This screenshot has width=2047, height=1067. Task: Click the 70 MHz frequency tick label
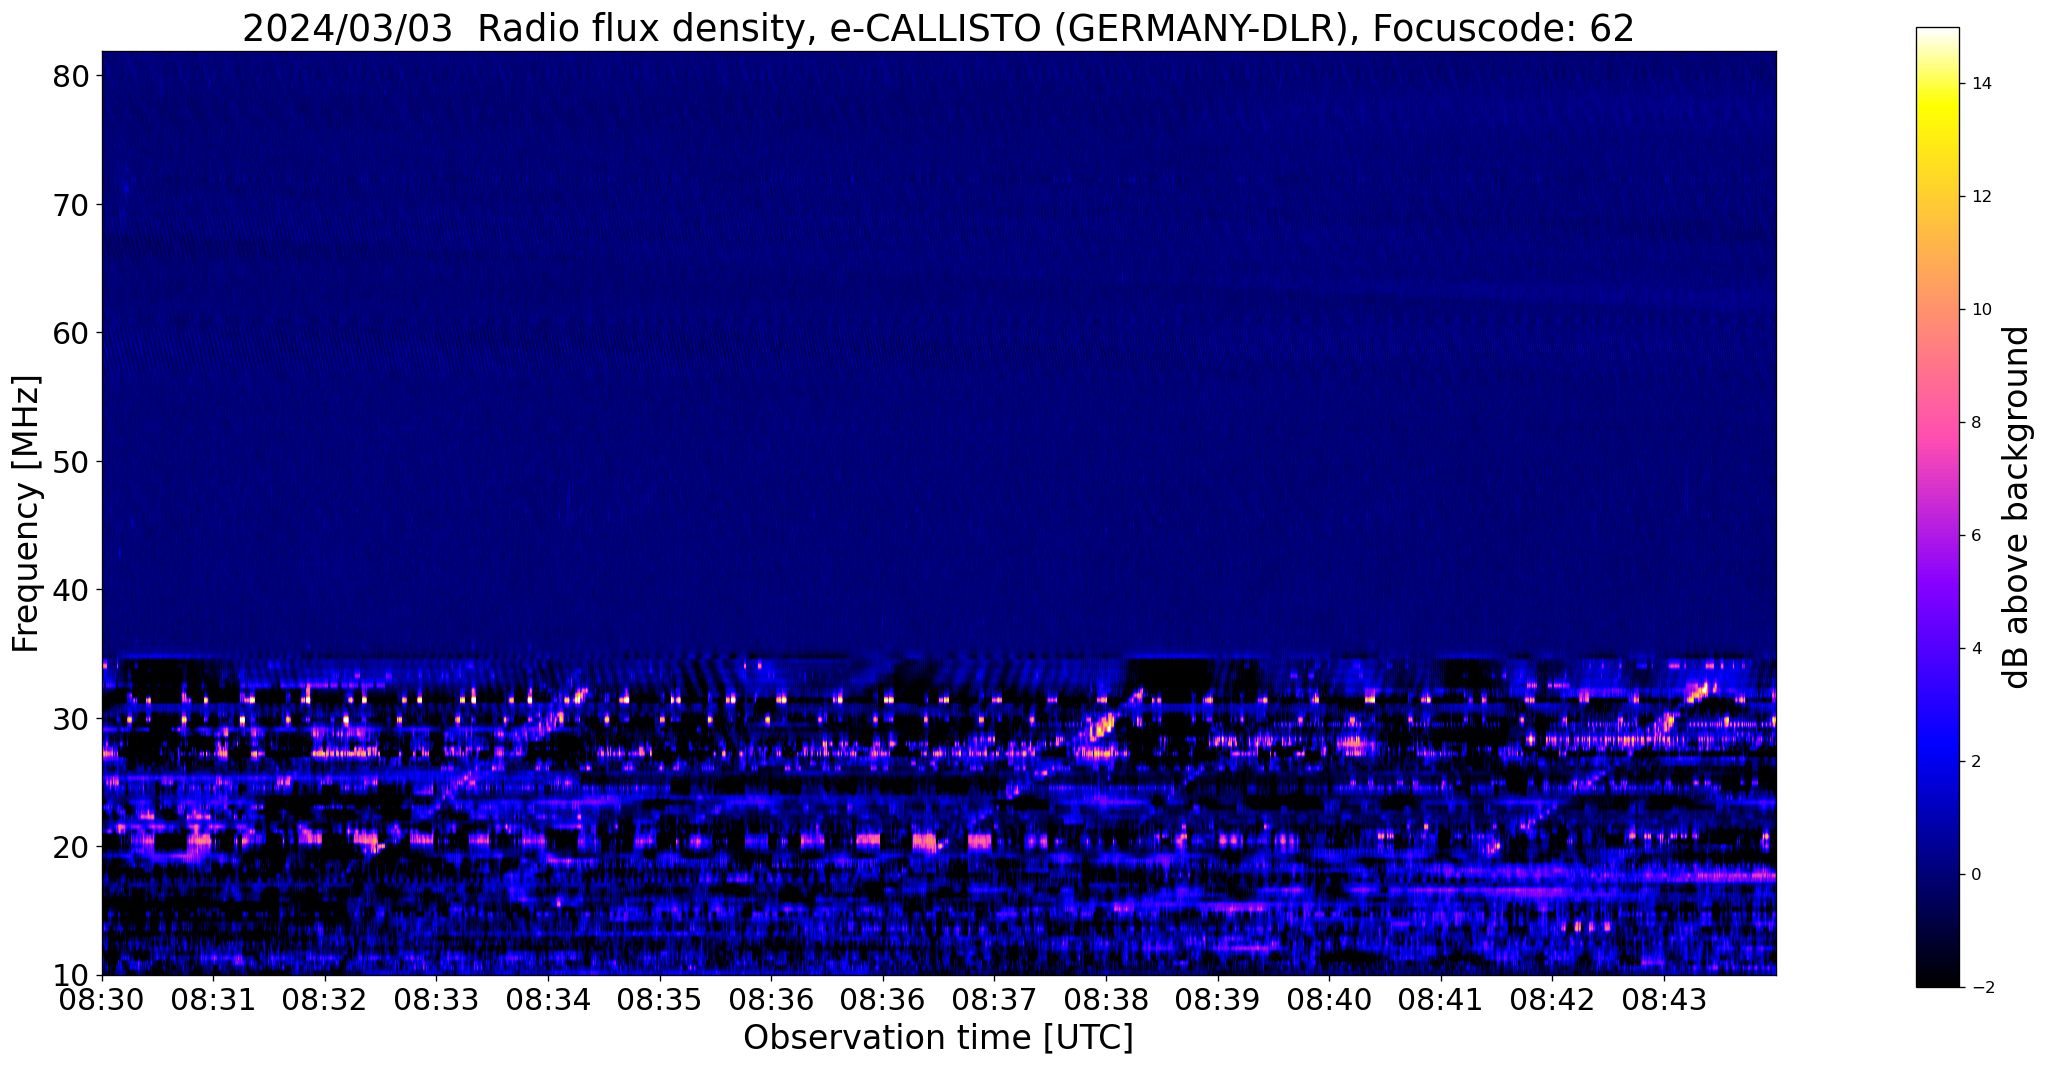(x=73, y=205)
